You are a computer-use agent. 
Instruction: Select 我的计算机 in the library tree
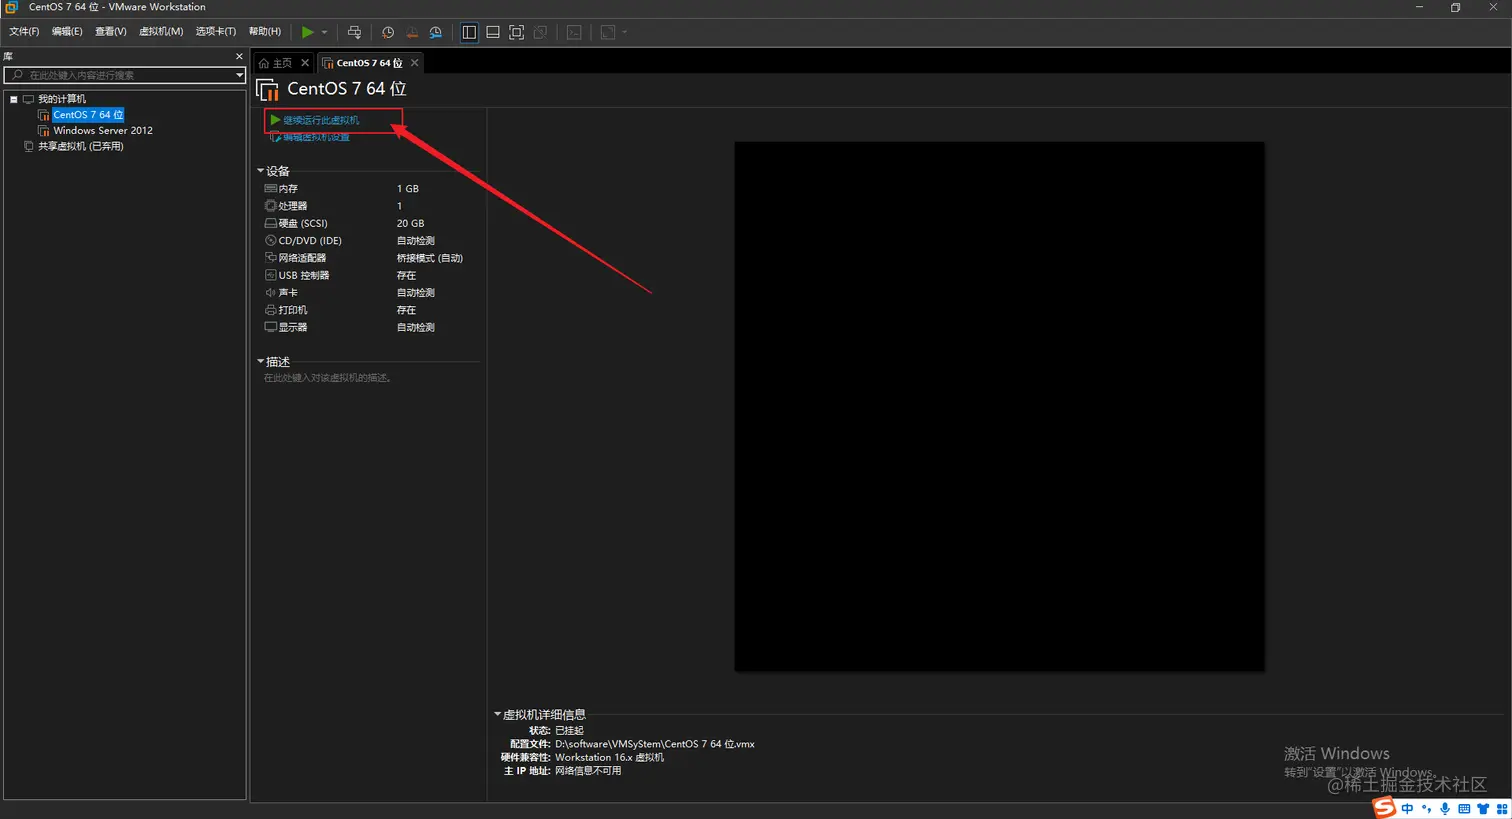(x=62, y=99)
